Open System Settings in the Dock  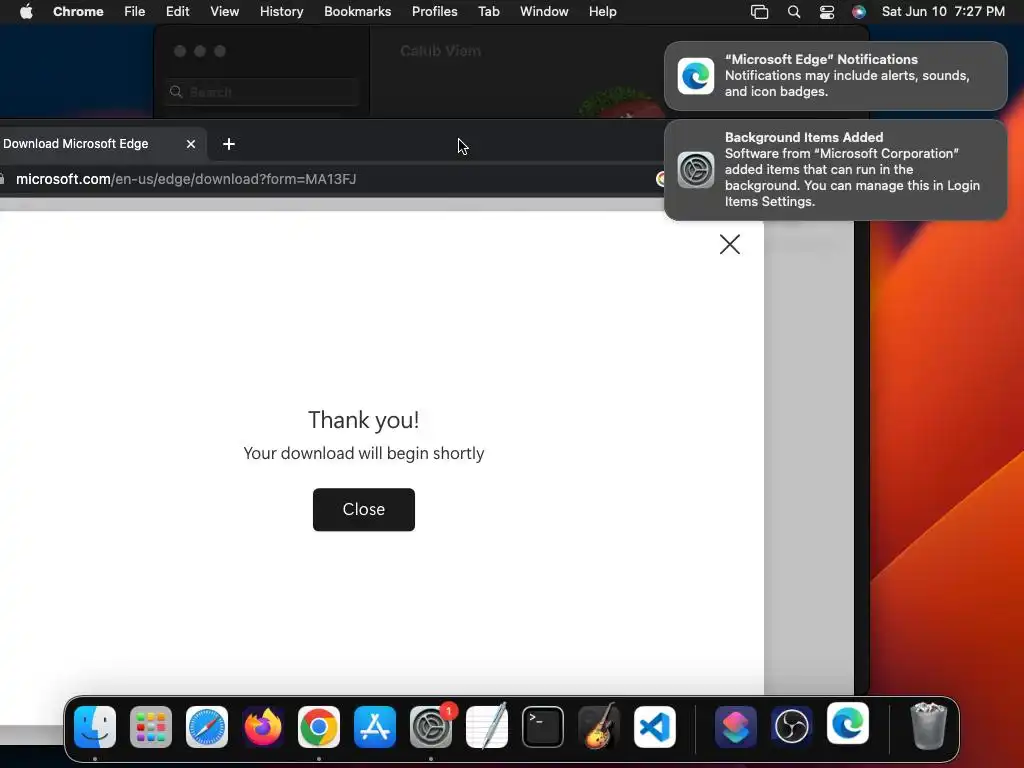[431, 727]
